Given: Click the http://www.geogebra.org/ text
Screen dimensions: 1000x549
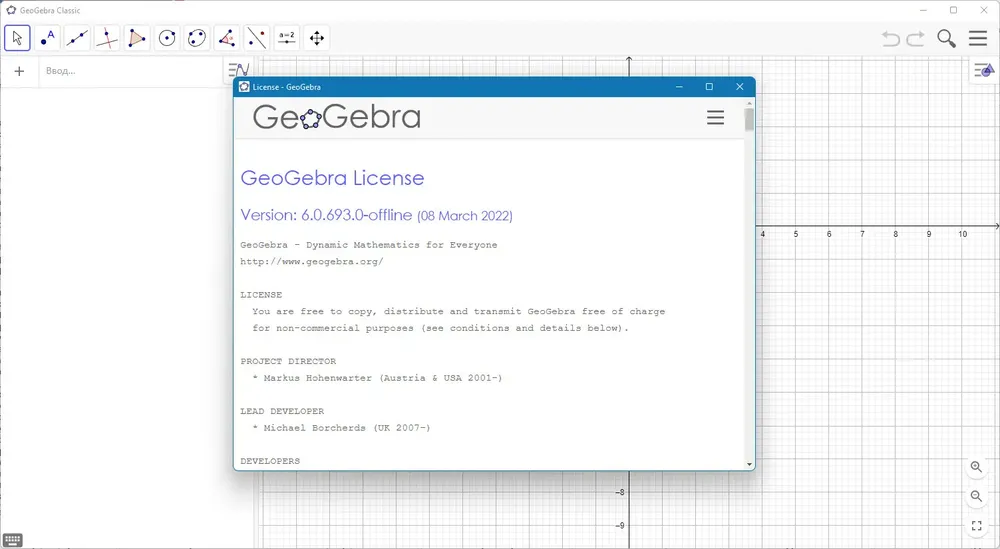Looking at the screenshot, I should tap(312, 261).
